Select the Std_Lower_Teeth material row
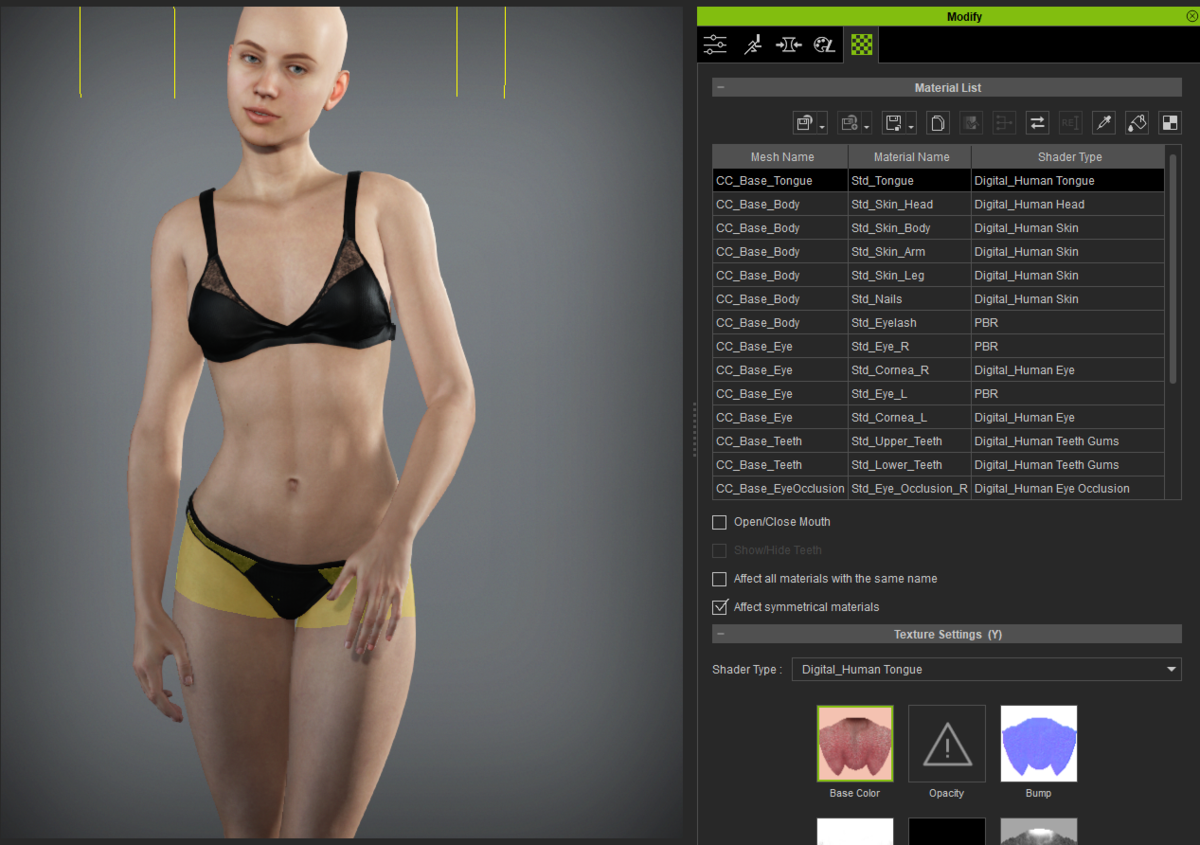Viewport: 1200px width, 845px height. (938, 465)
